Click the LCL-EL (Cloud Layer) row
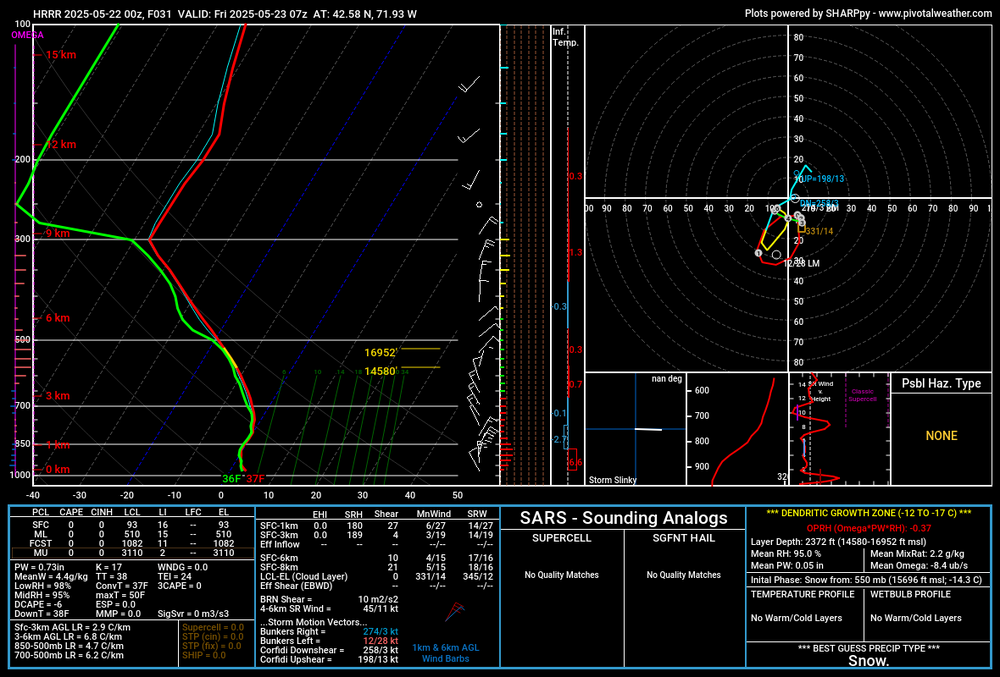 (376, 576)
